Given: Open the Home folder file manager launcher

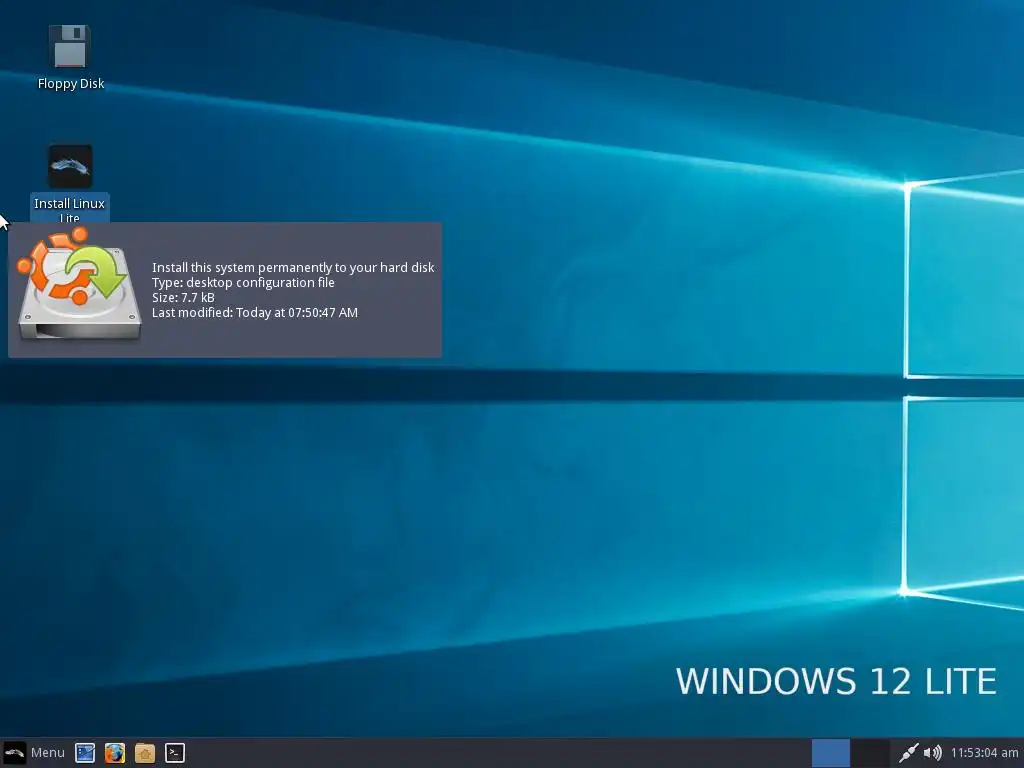Looking at the screenshot, I should coord(145,753).
